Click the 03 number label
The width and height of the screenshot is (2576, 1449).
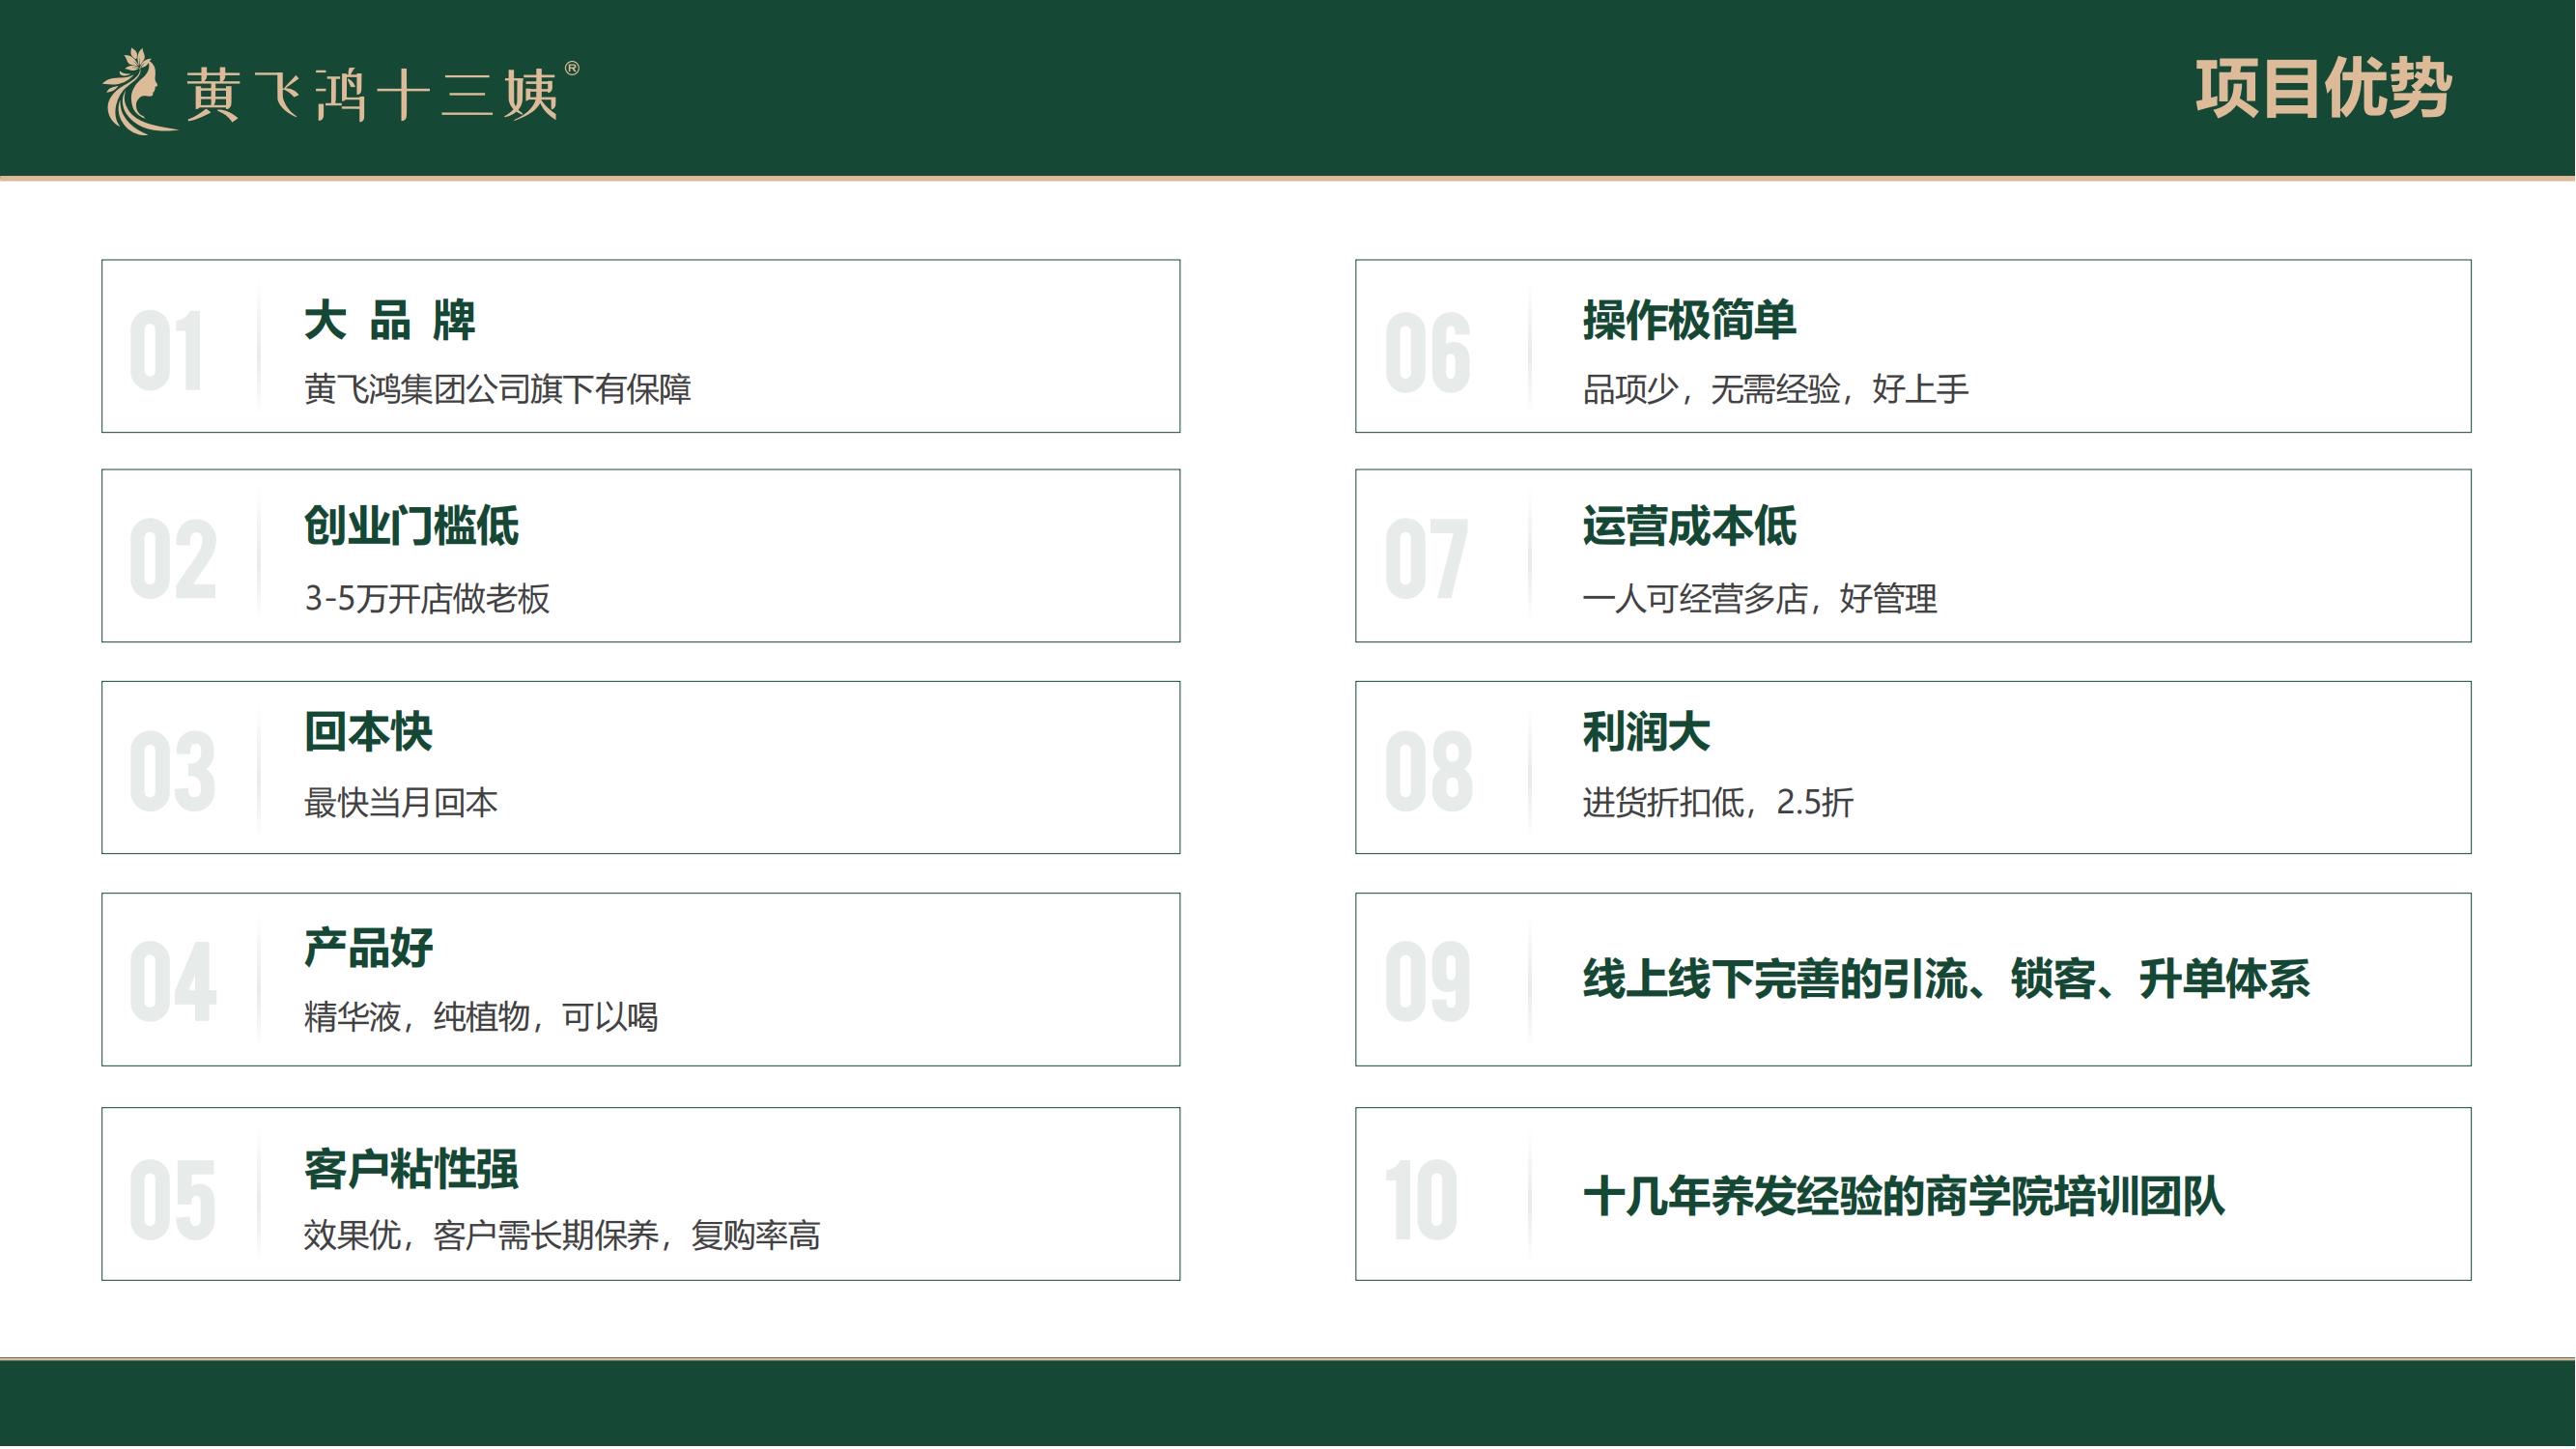pyautogui.click(x=172, y=771)
